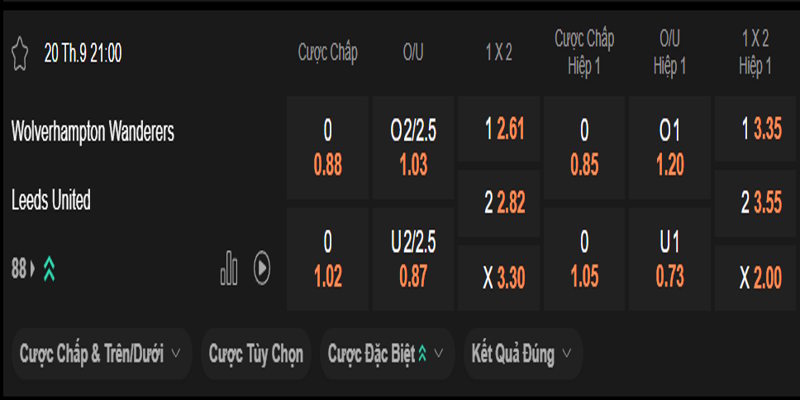
Task: Open Cược Chấp & Trên/Dưới dropdown
Action: 100,352
